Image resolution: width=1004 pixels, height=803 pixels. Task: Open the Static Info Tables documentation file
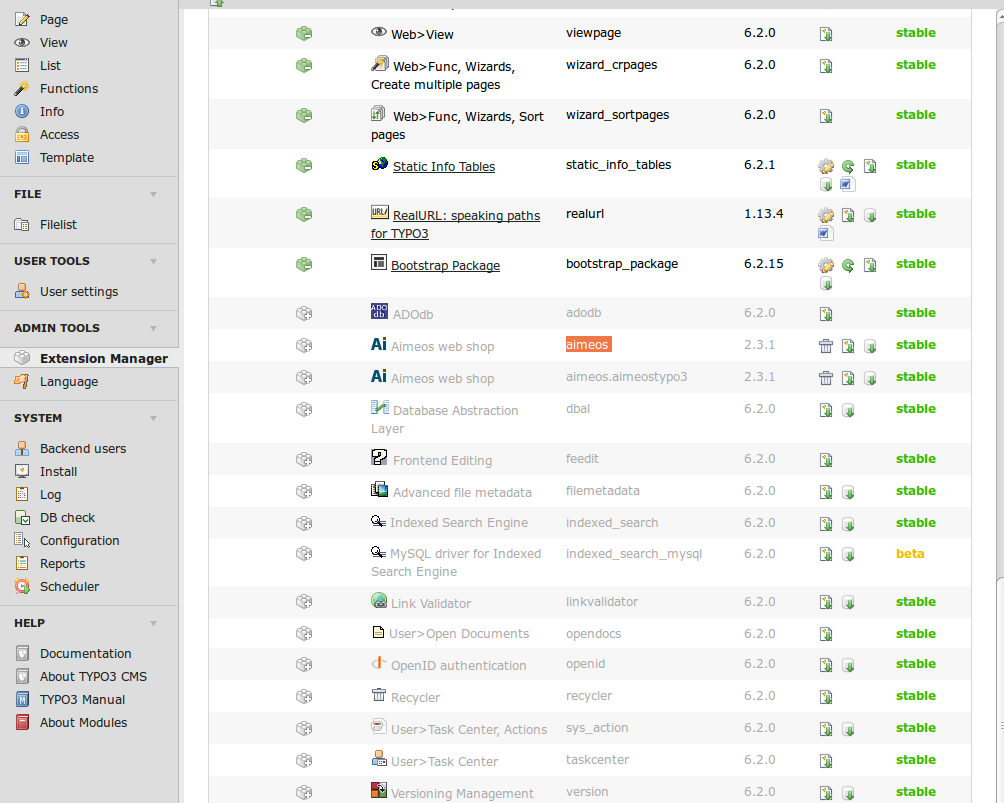point(846,184)
